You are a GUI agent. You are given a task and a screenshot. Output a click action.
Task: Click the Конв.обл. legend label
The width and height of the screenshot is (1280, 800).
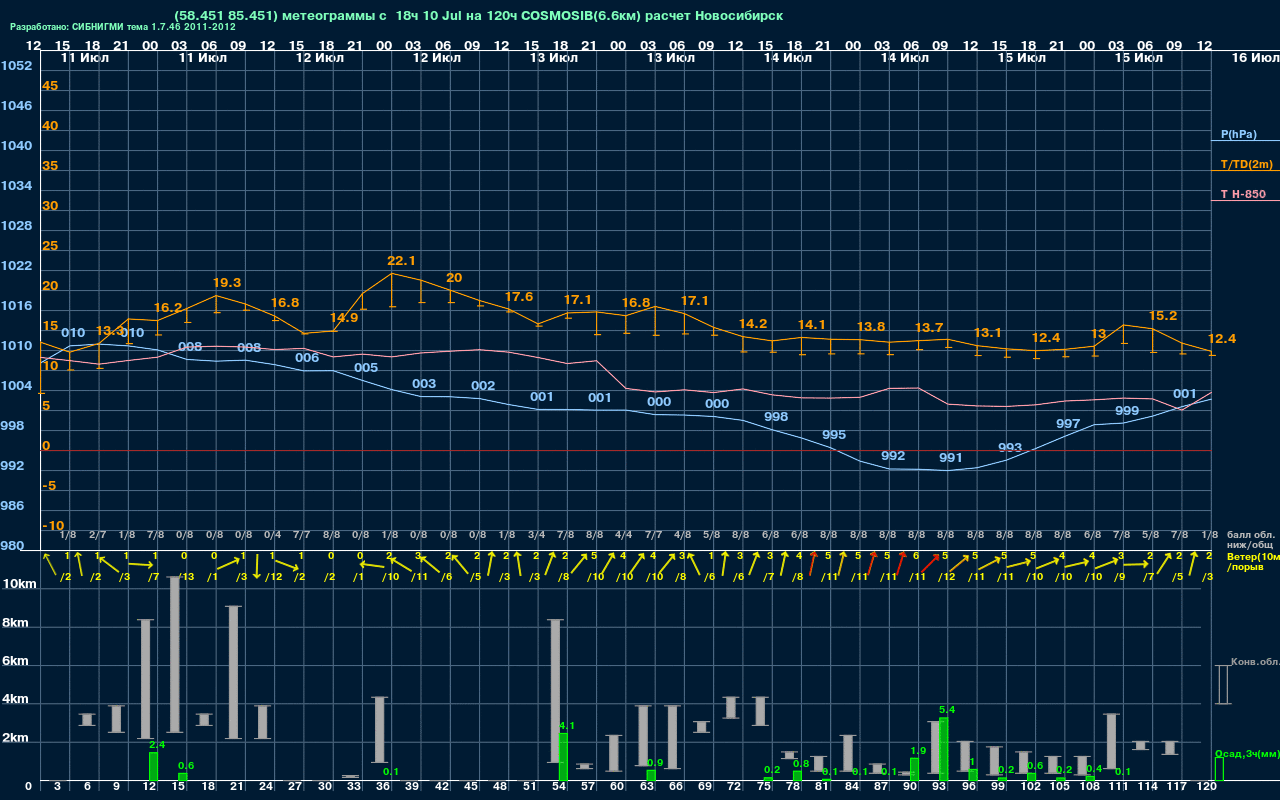pos(1254,662)
